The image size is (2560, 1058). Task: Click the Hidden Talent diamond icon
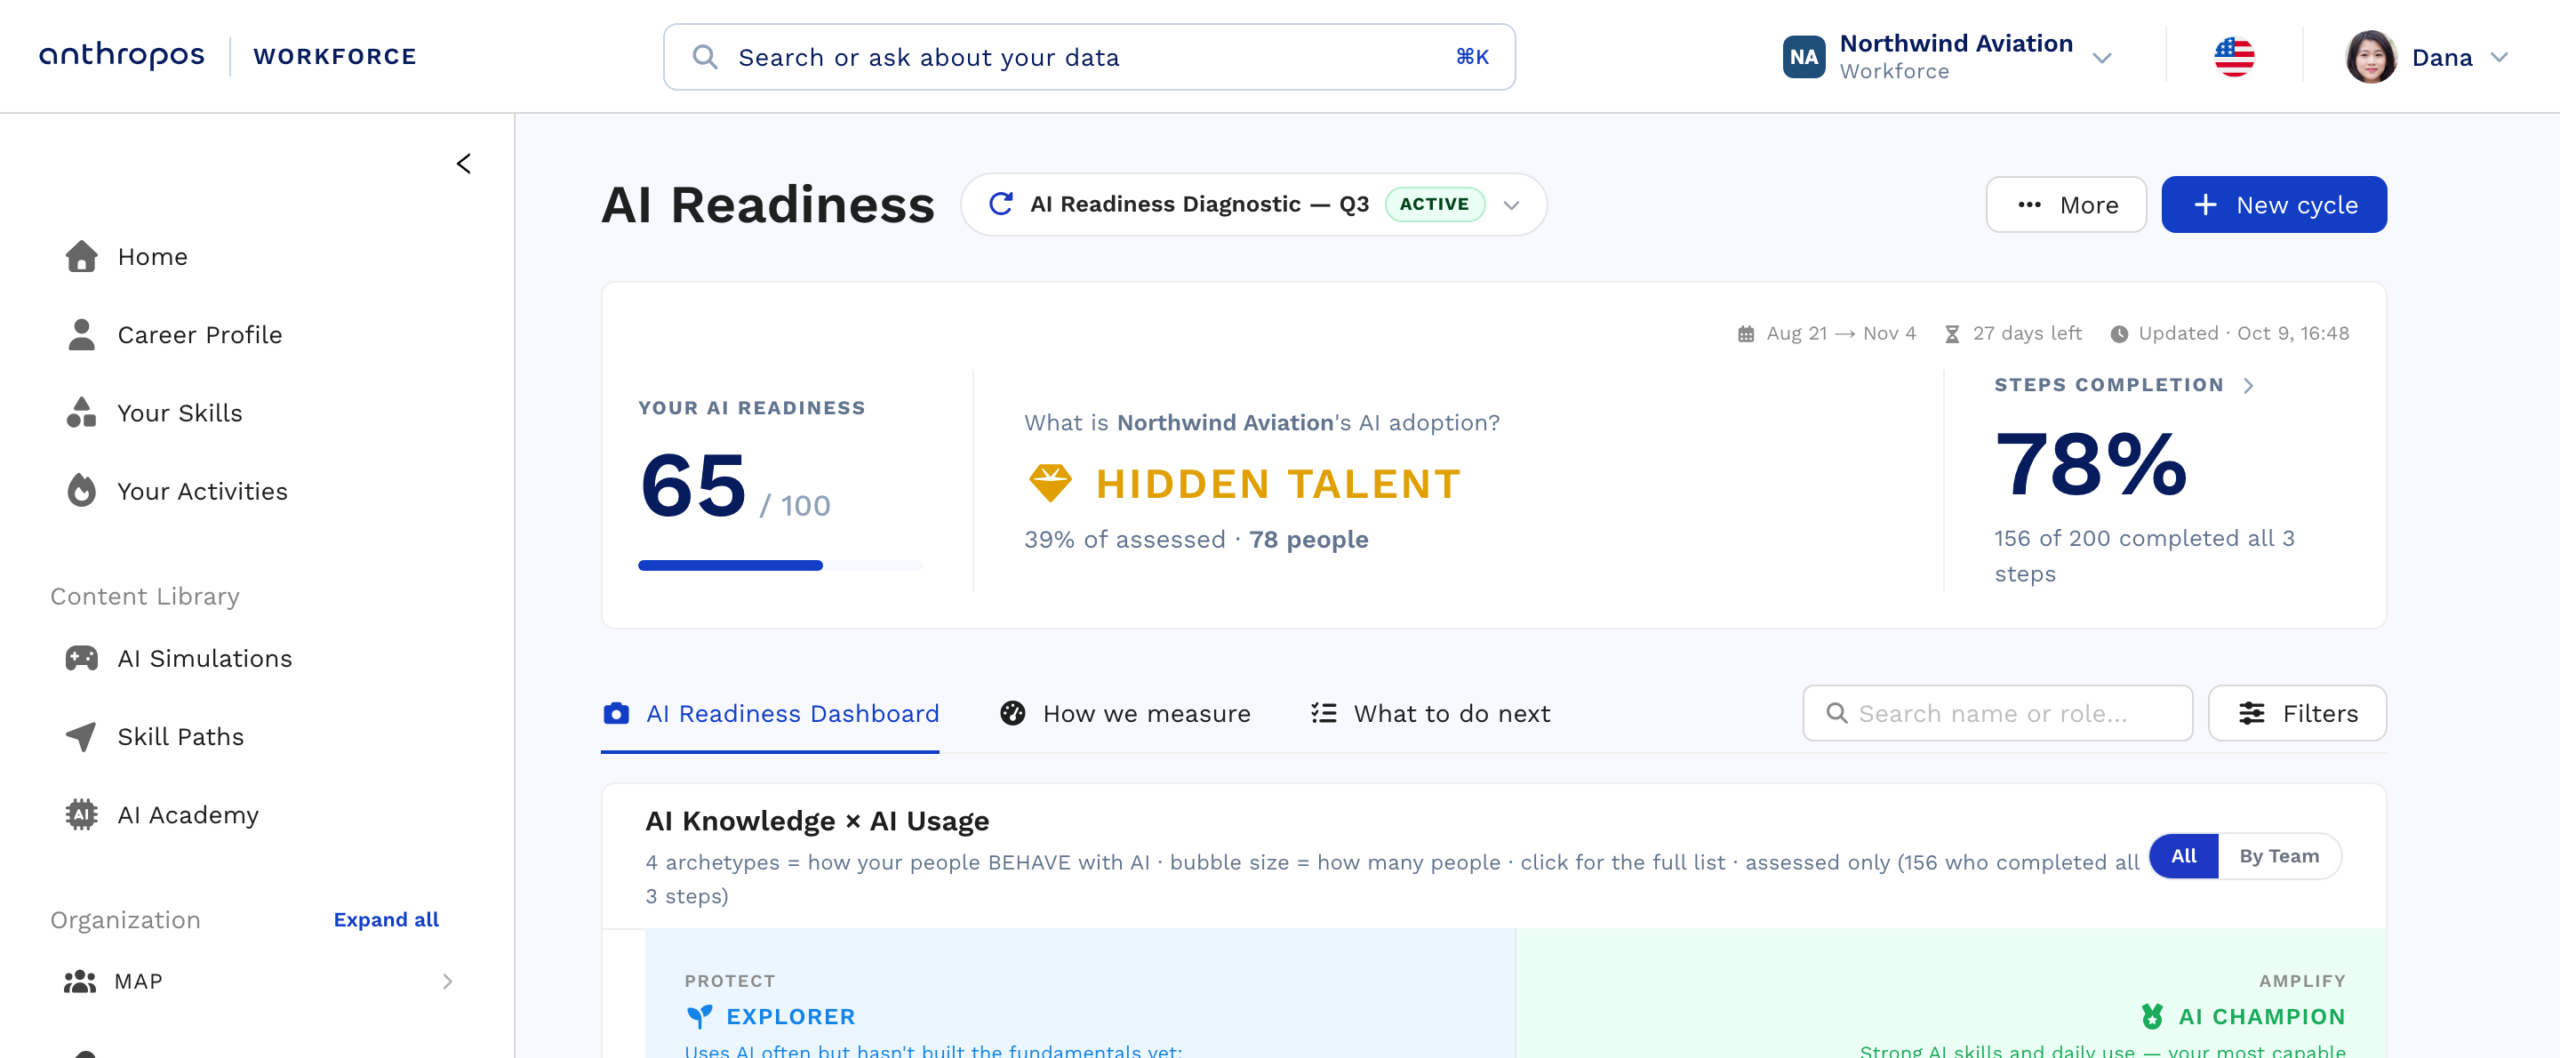1050,483
